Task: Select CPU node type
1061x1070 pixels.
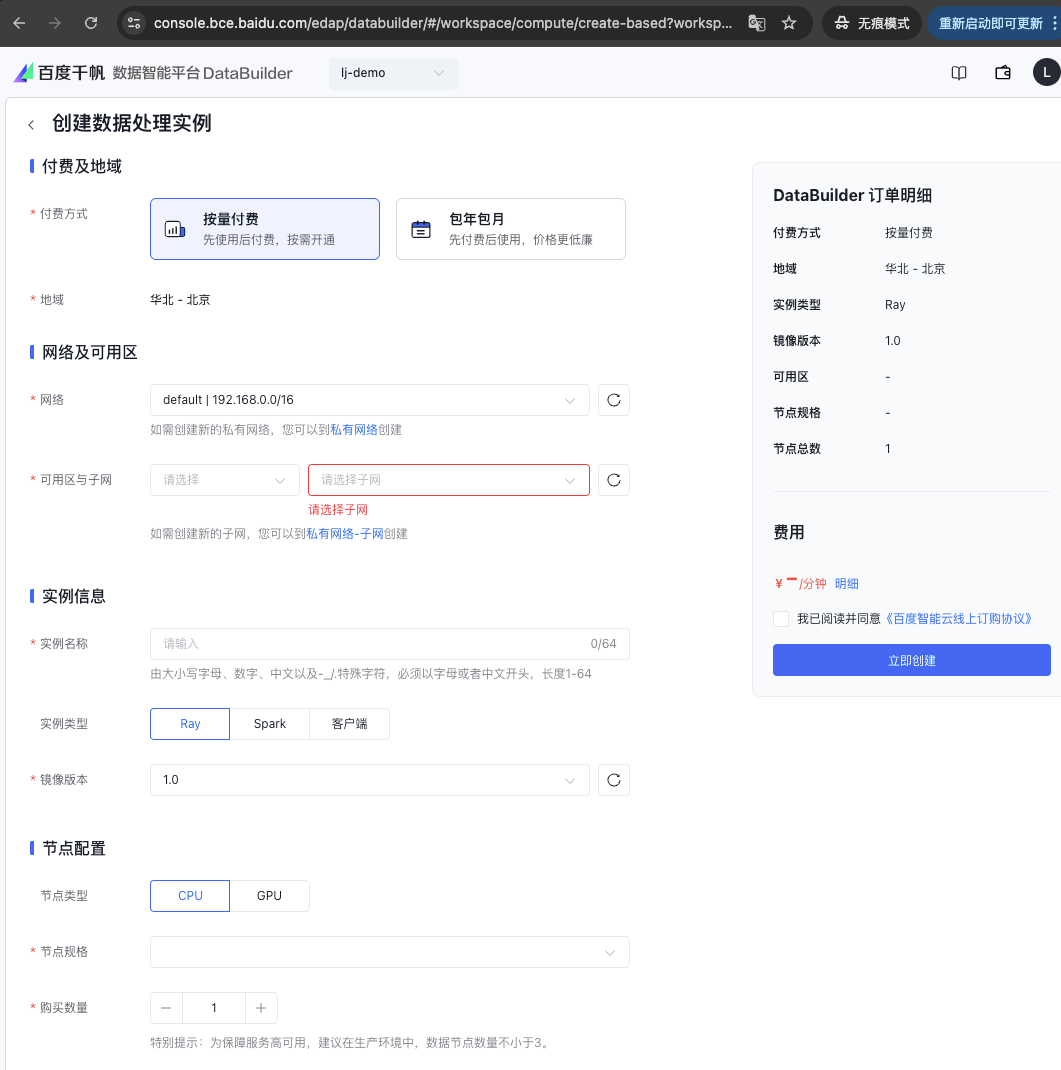Action: tap(190, 895)
